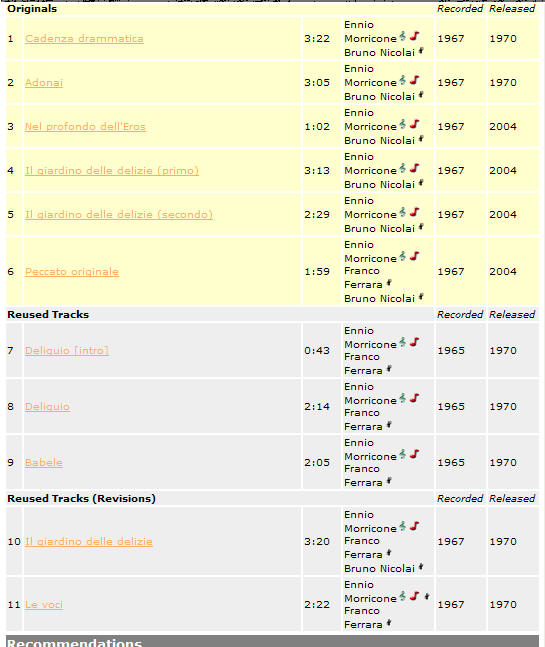This screenshot has height=647, width=545.
Task: Click recorded year 1965 in Babele row
Action: (451, 463)
